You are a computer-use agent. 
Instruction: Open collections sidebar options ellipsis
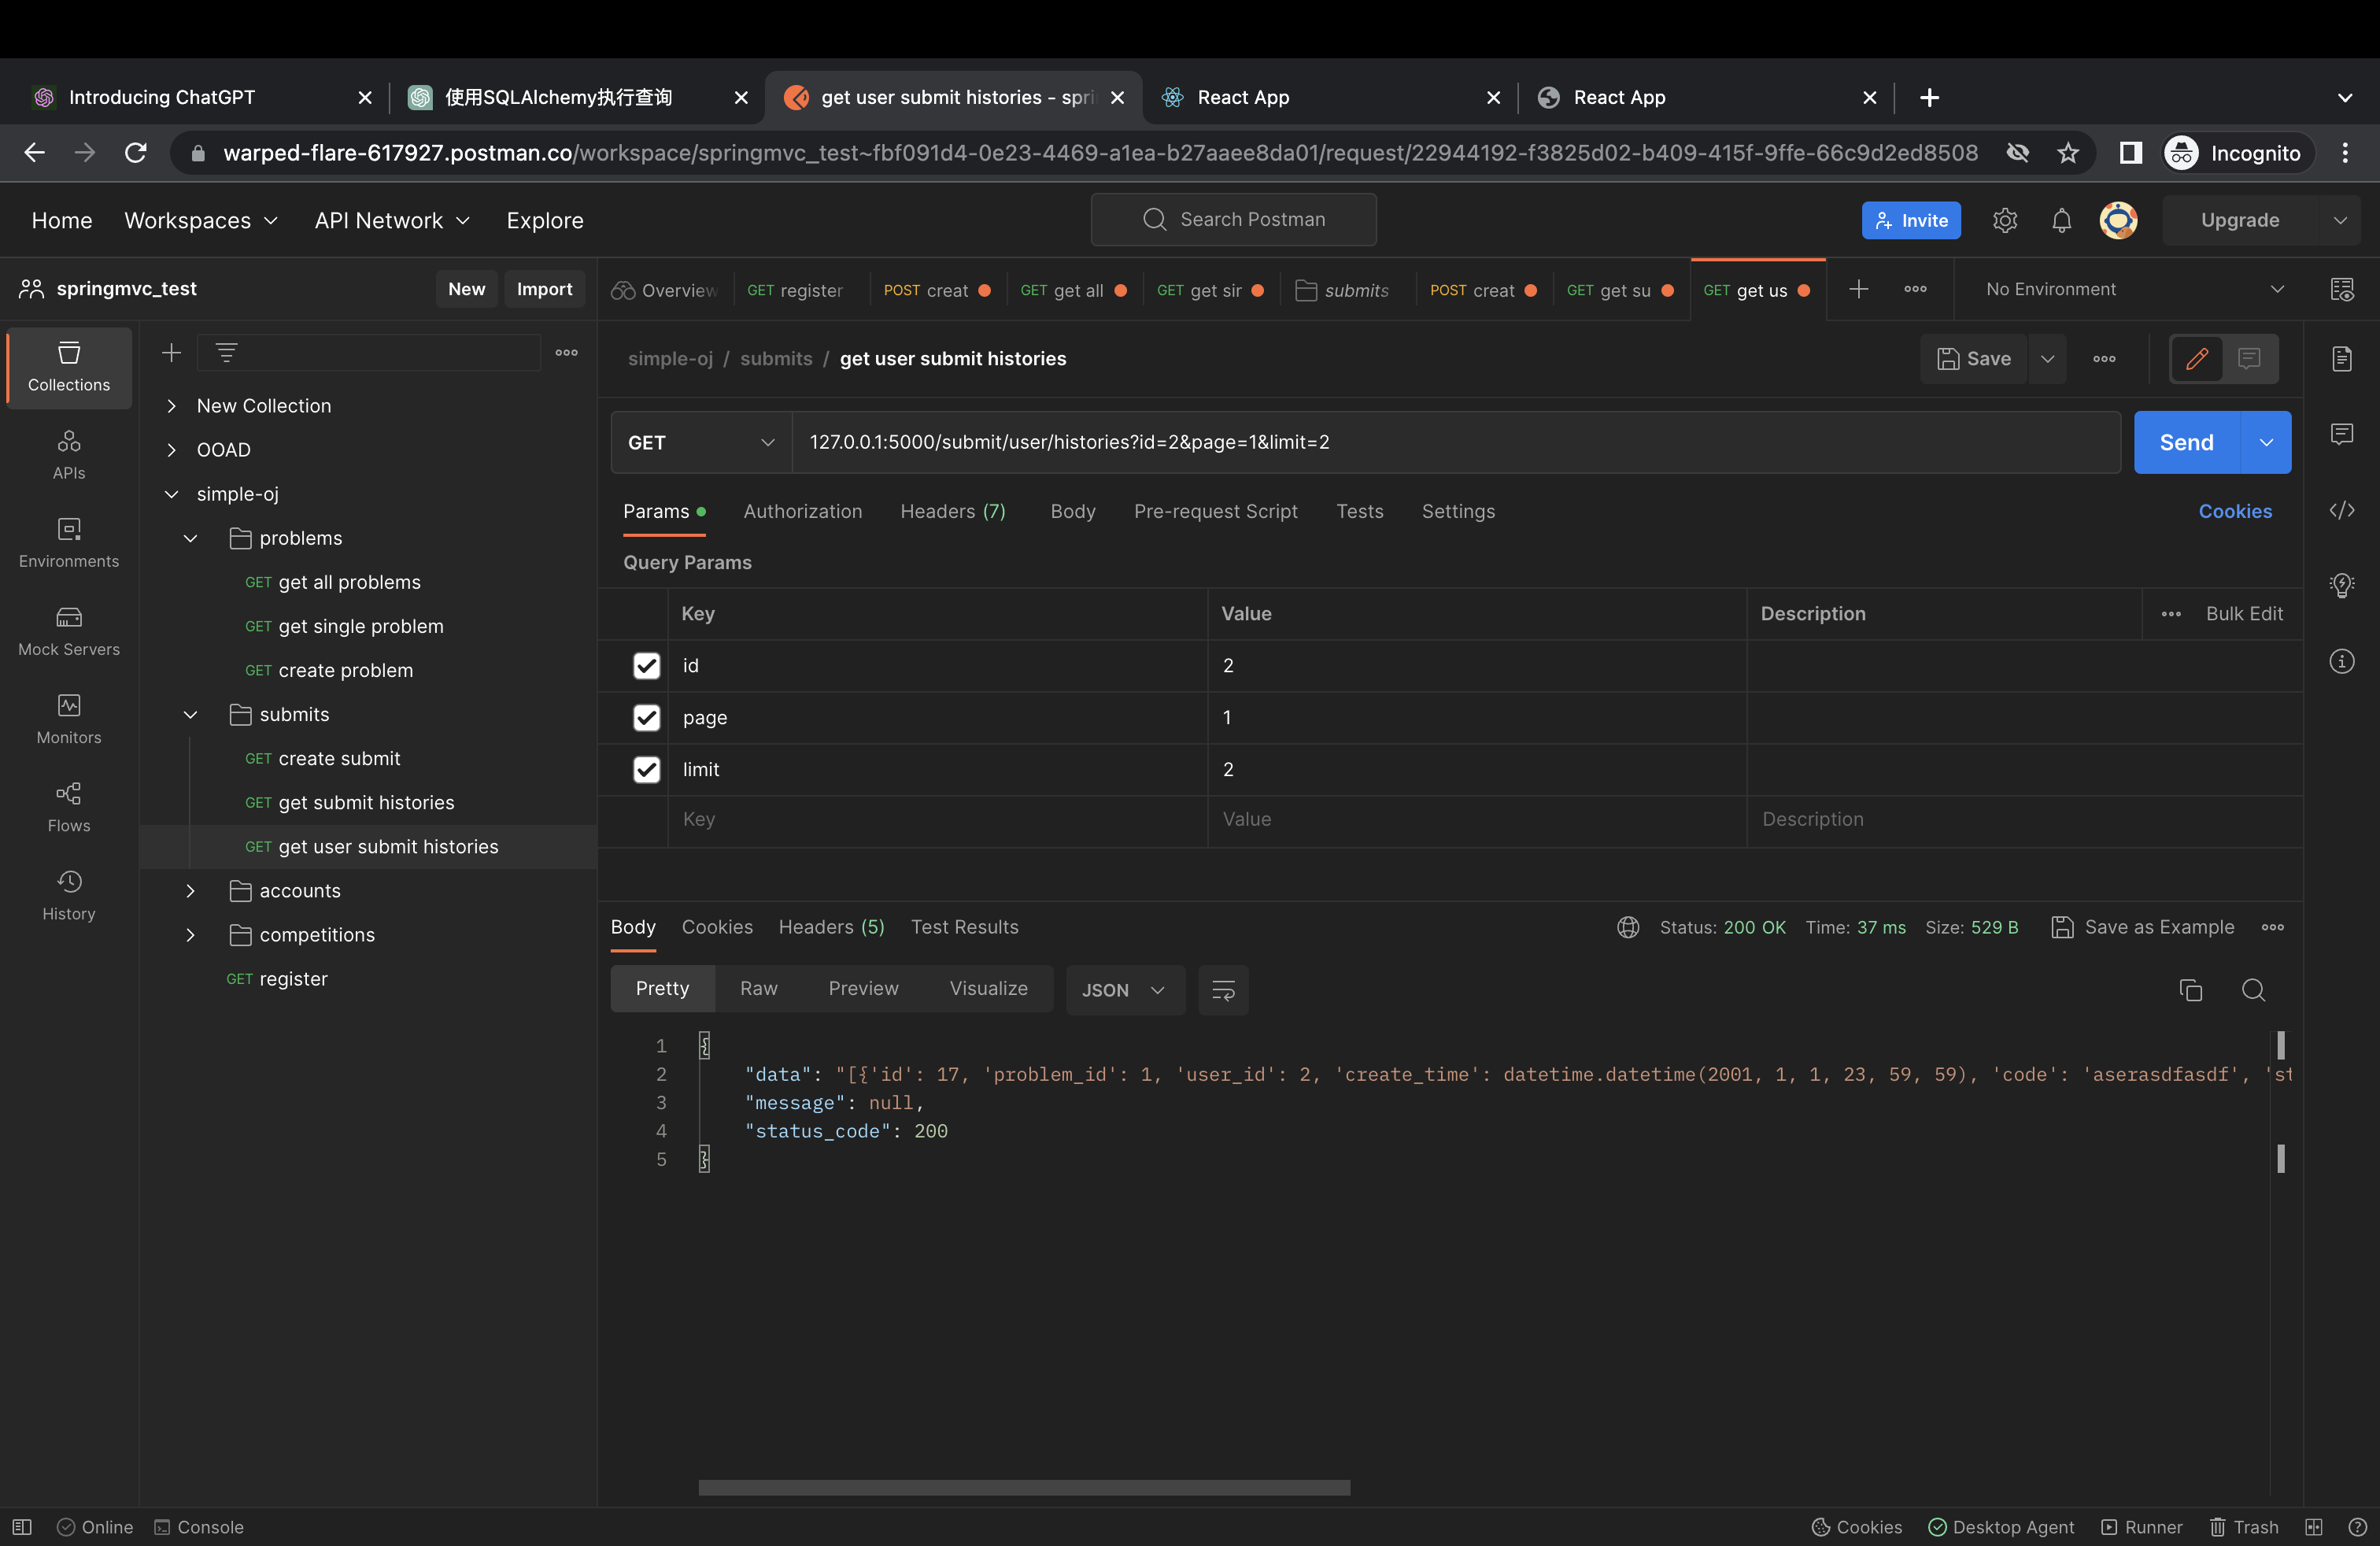tap(567, 352)
